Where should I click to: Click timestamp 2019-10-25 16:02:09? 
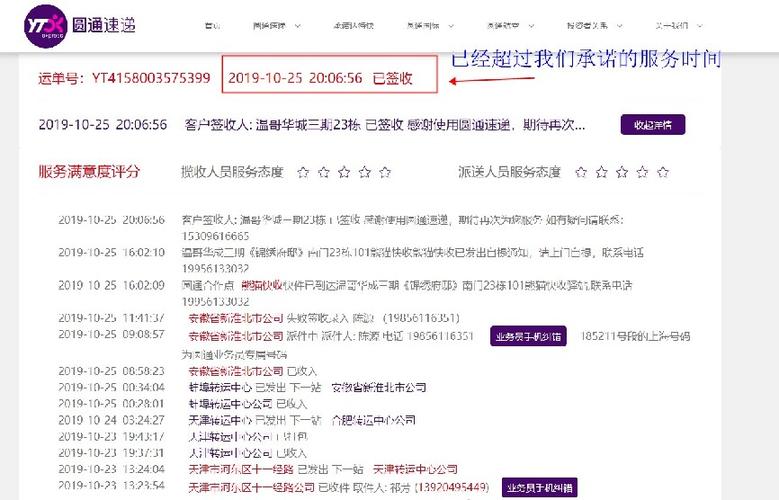pos(111,285)
